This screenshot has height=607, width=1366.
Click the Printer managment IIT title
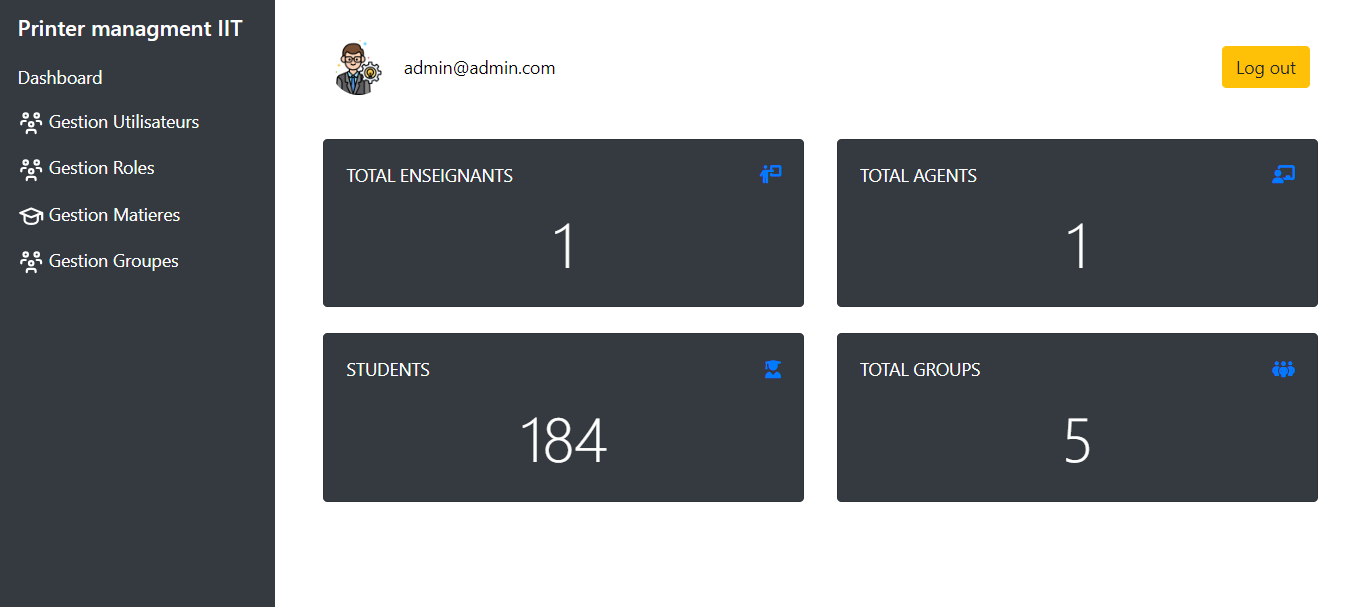tap(130, 29)
